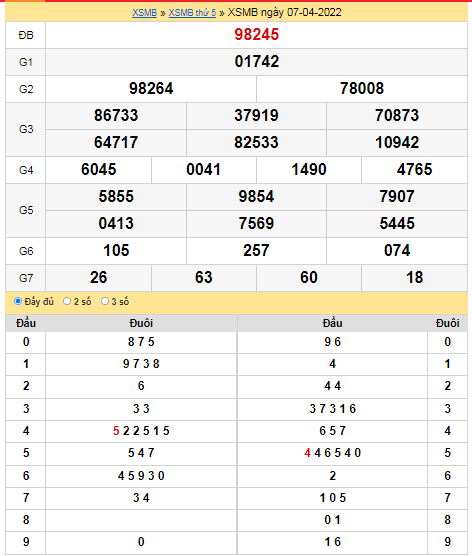The height and width of the screenshot is (556, 472).
Task: Click the tail digits 5 2 2 5 1 5
Action: pyautogui.click(x=141, y=431)
